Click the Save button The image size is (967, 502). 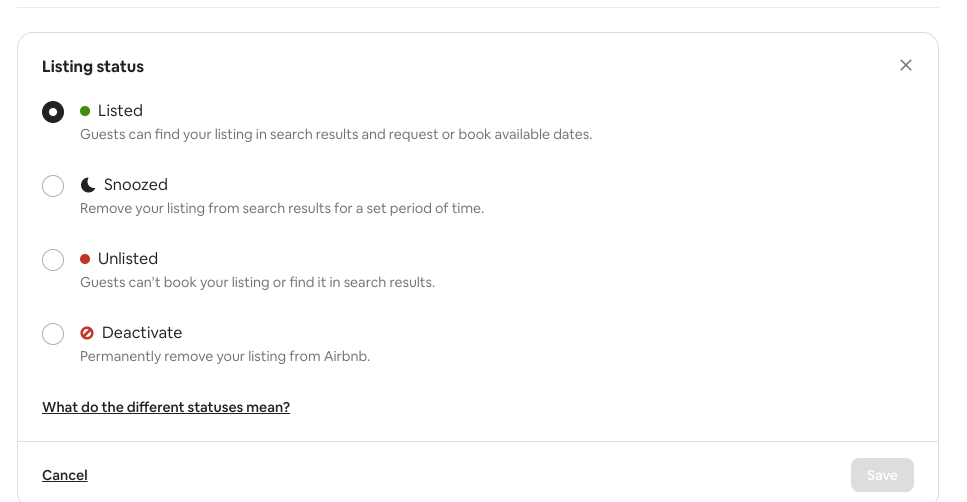tap(882, 475)
